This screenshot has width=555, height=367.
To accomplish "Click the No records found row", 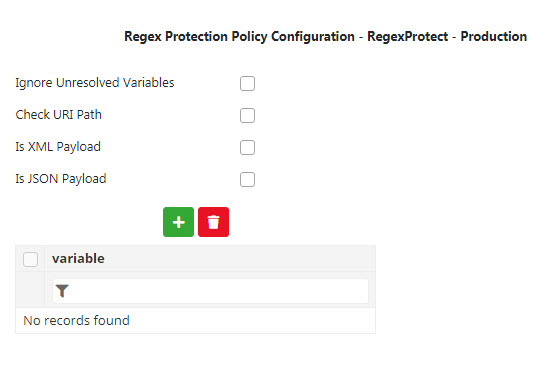I will [x=195, y=321].
